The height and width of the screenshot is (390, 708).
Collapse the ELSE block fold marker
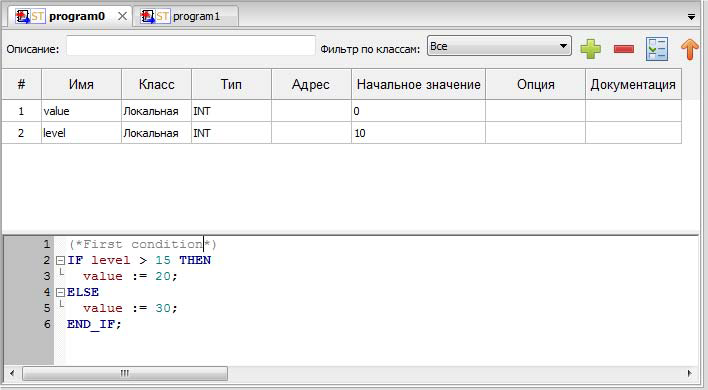tap(60, 292)
